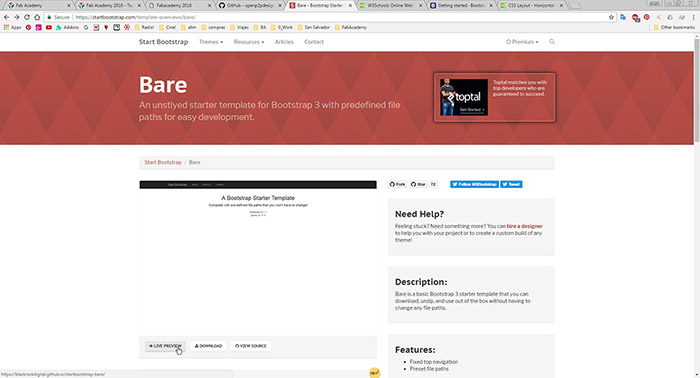Click the browser forward arrow
This screenshot has width=700, height=378.
[17, 17]
